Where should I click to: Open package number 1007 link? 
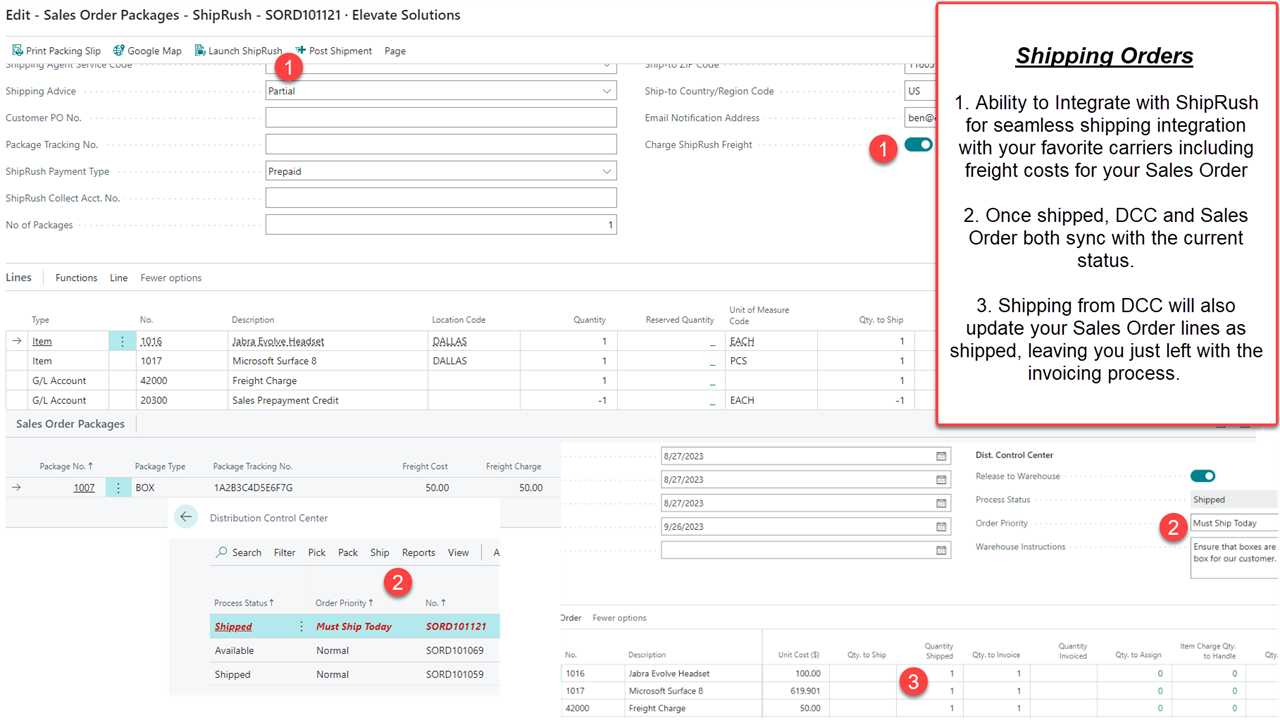click(x=84, y=488)
